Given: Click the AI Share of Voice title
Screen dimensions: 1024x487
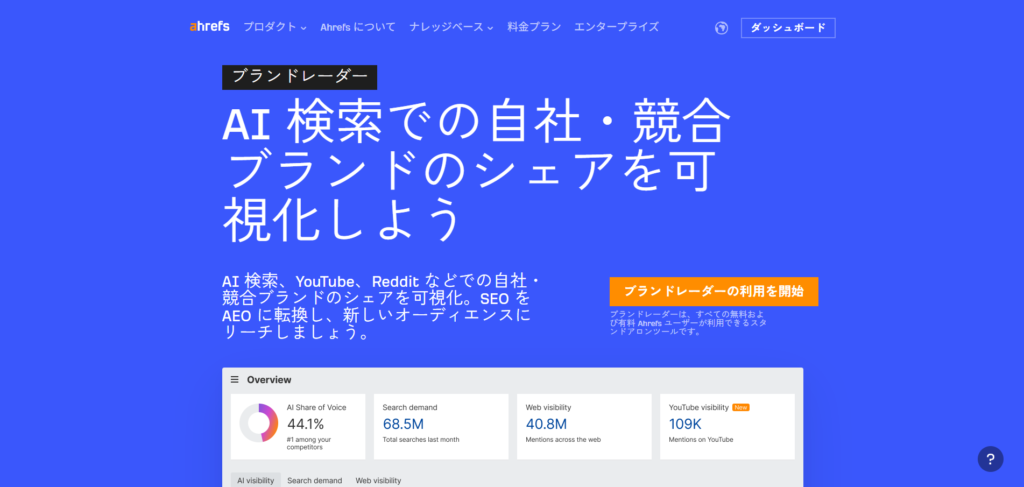Looking at the screenshot, I should tap(316, 407).
